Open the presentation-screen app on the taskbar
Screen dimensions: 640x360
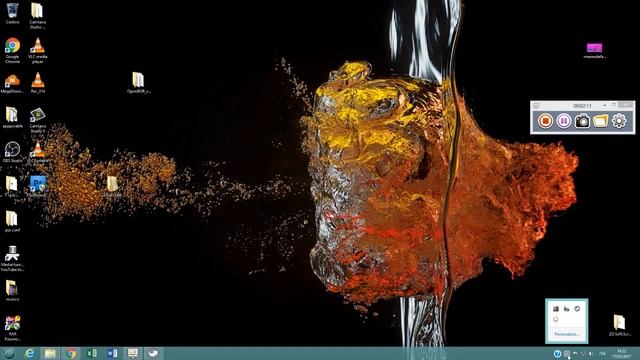[x=133, y=353]
